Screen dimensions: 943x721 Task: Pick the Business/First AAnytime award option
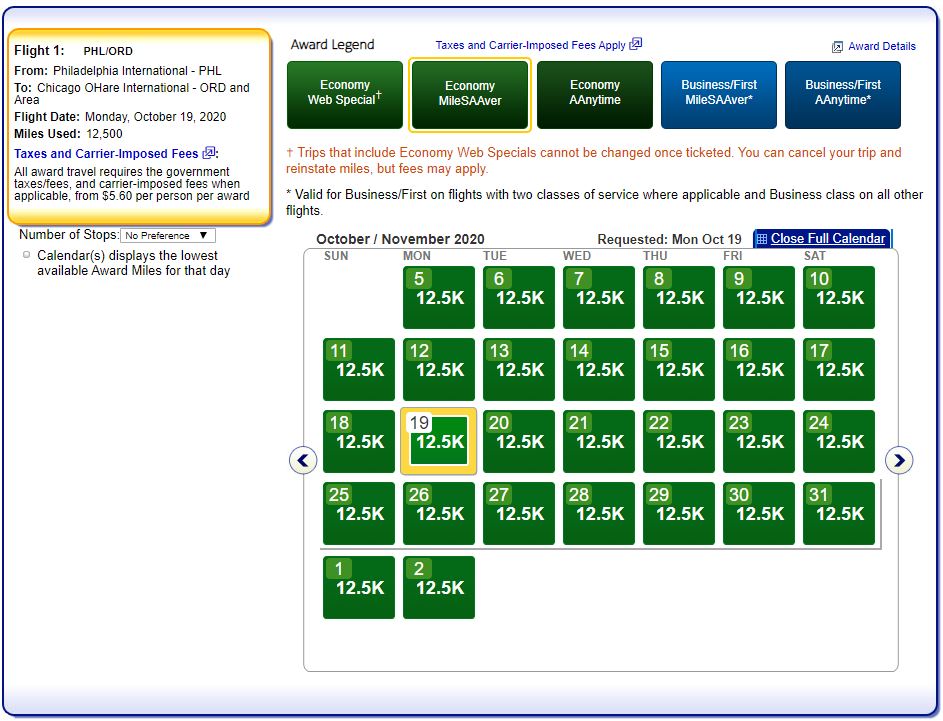tap(843, 94)
